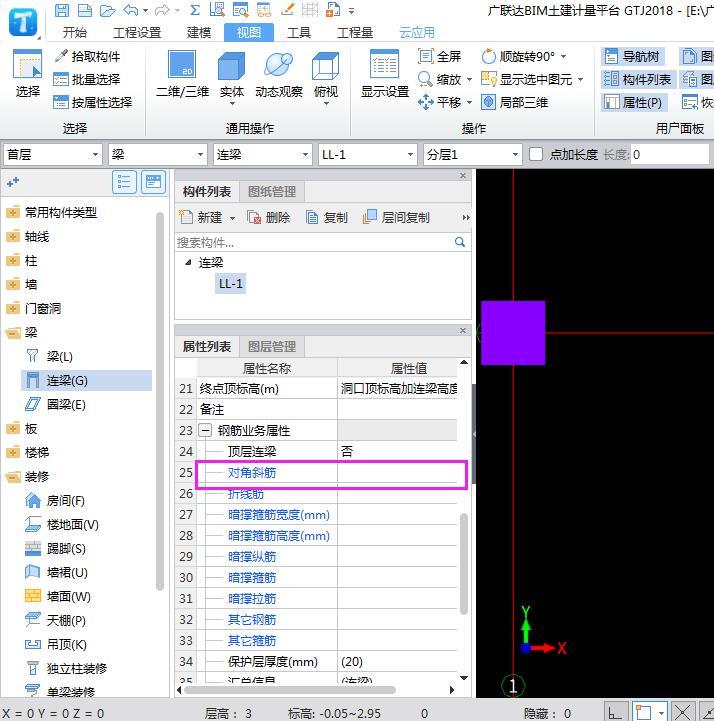714x721 pixels.
Task: Select LL-1 in the component list
Action: (230, 284)
